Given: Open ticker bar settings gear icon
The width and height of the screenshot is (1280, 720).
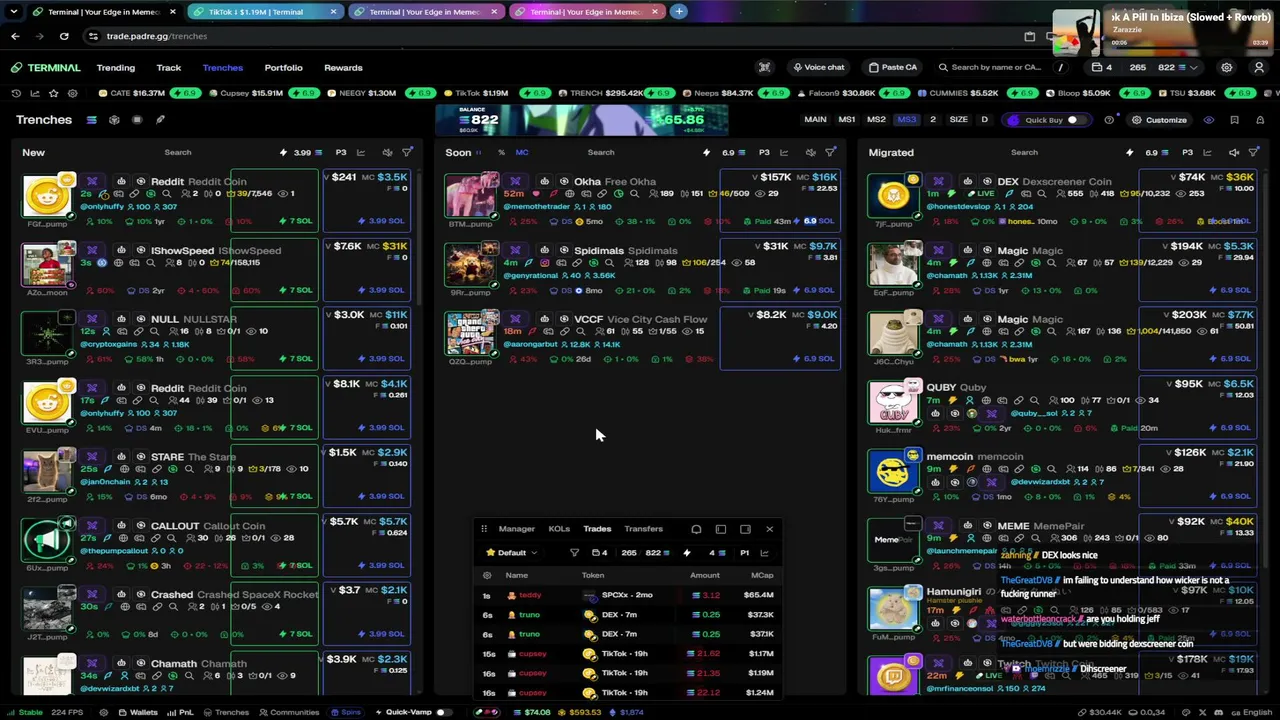Looking at the screenshot, I should coord(72,93).
